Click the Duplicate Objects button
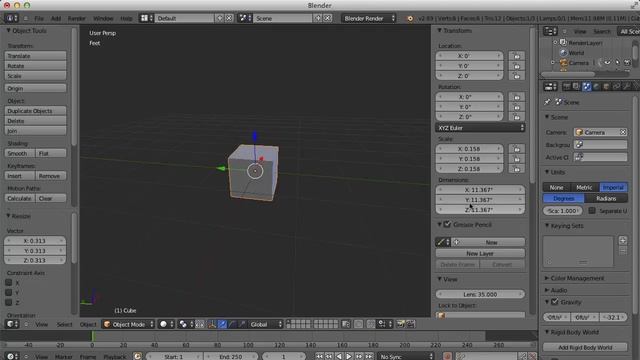640x360 pixels. (x=36, y=111)
